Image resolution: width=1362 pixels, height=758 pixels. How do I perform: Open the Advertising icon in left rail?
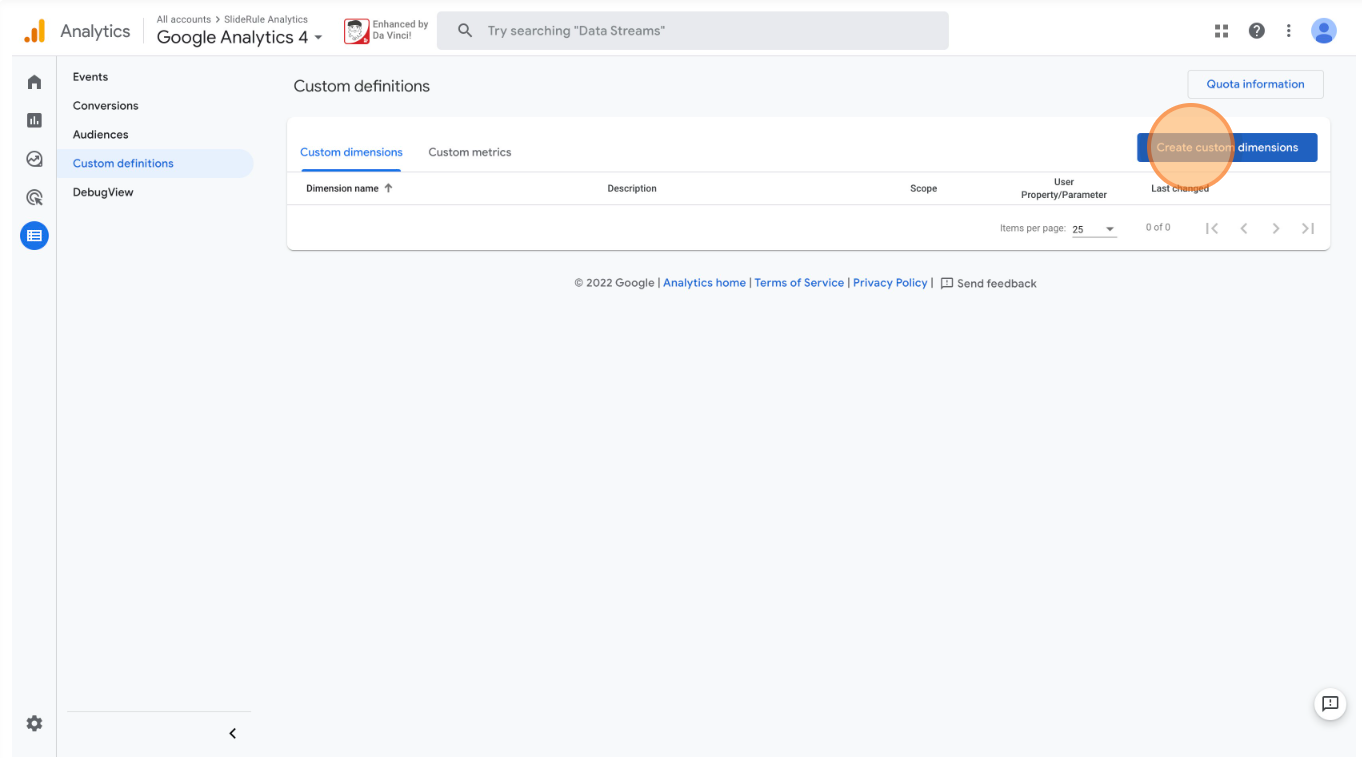[x=34, y=198]
